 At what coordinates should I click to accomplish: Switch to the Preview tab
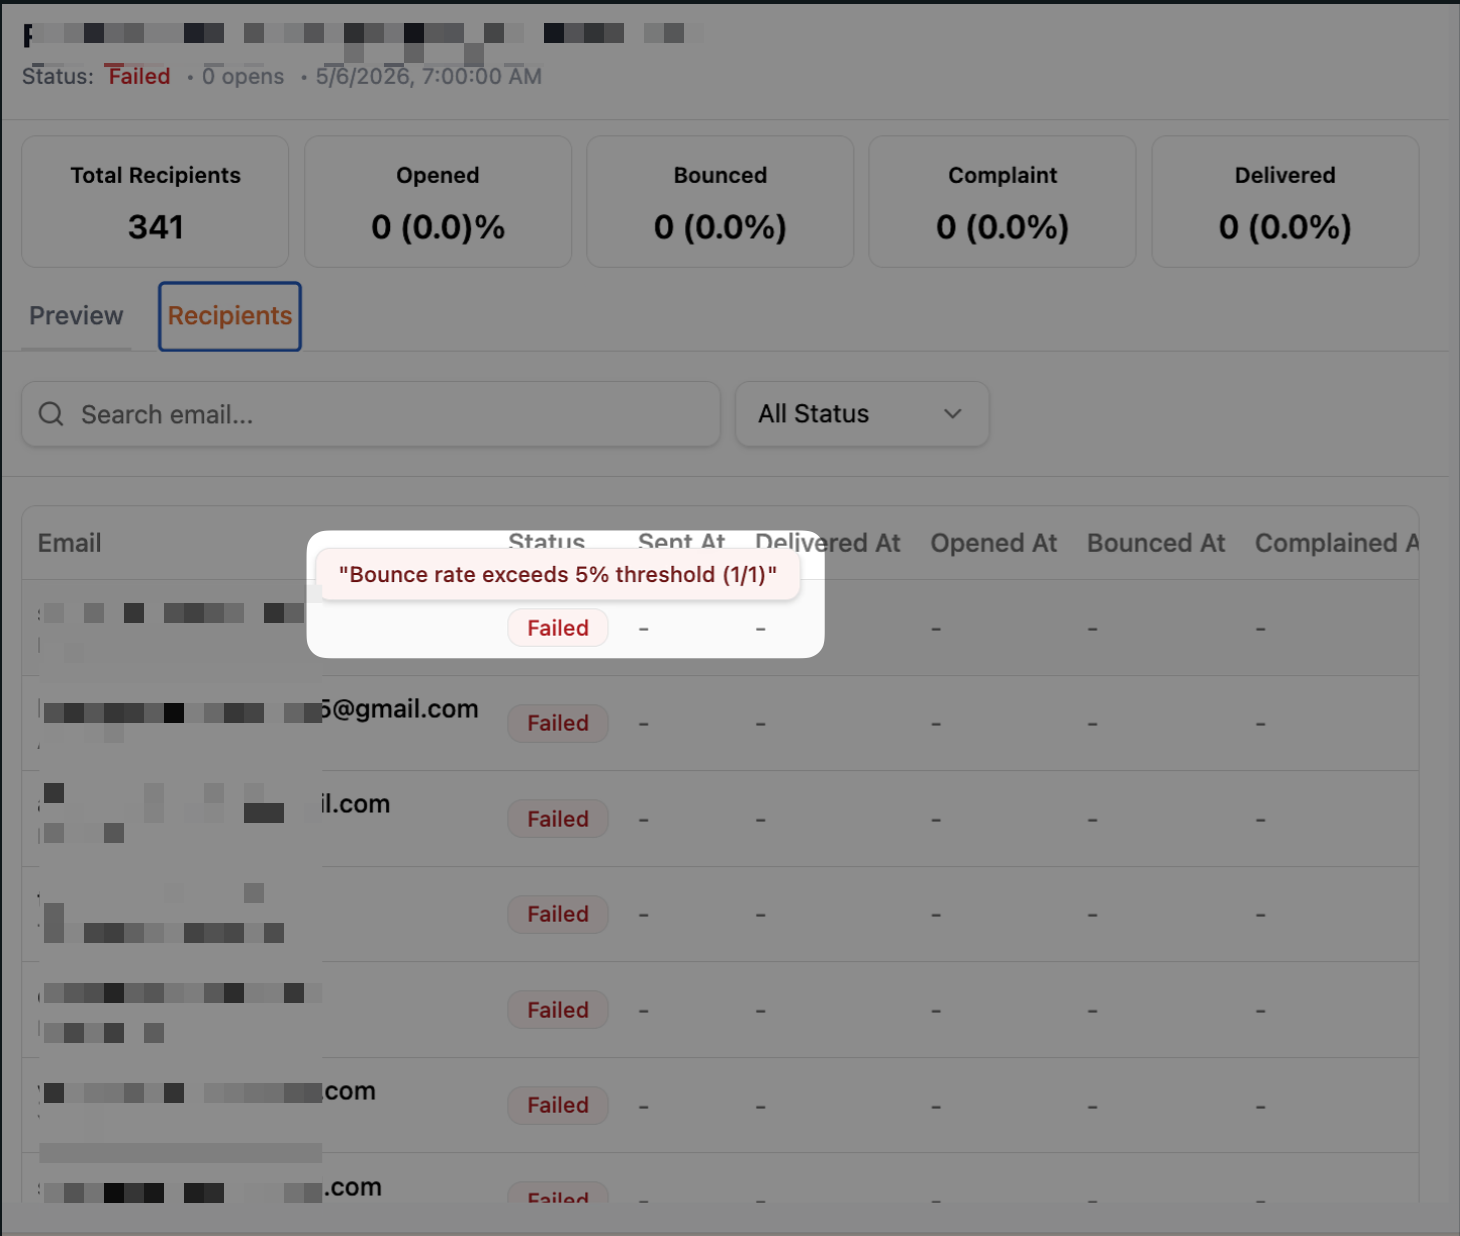(76, 316)
